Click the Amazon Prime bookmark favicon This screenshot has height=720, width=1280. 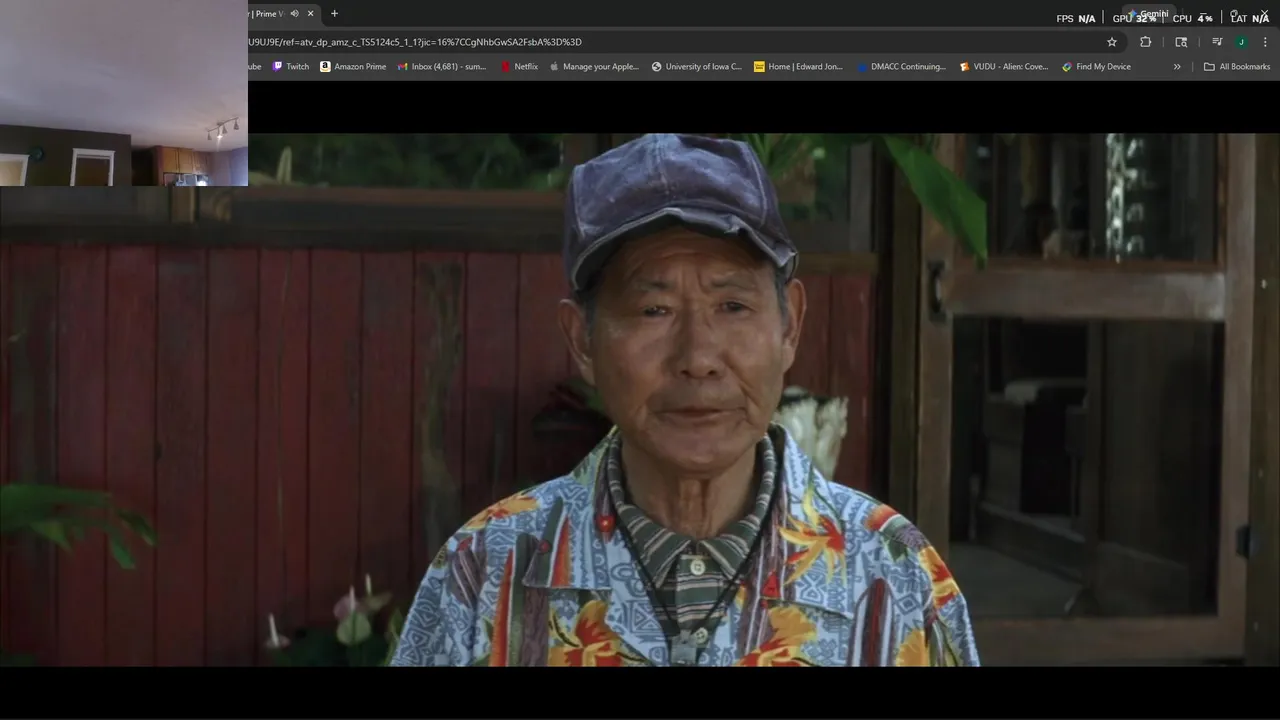[x=325, y=67]
